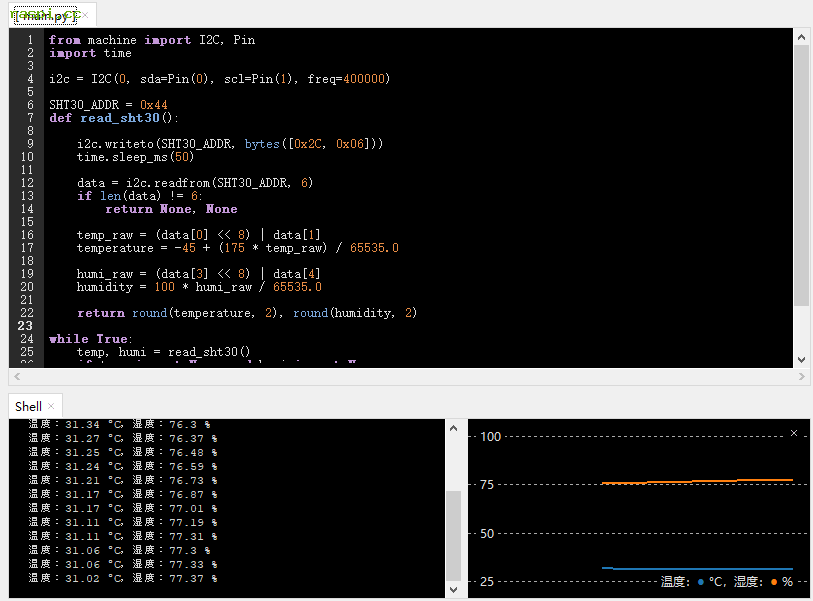Image resolution: width=813 pixels, height=601 pixels.
Task: Click the editor scrollbar down arrow
Action: pyautogui.click(x=801, y=359)
